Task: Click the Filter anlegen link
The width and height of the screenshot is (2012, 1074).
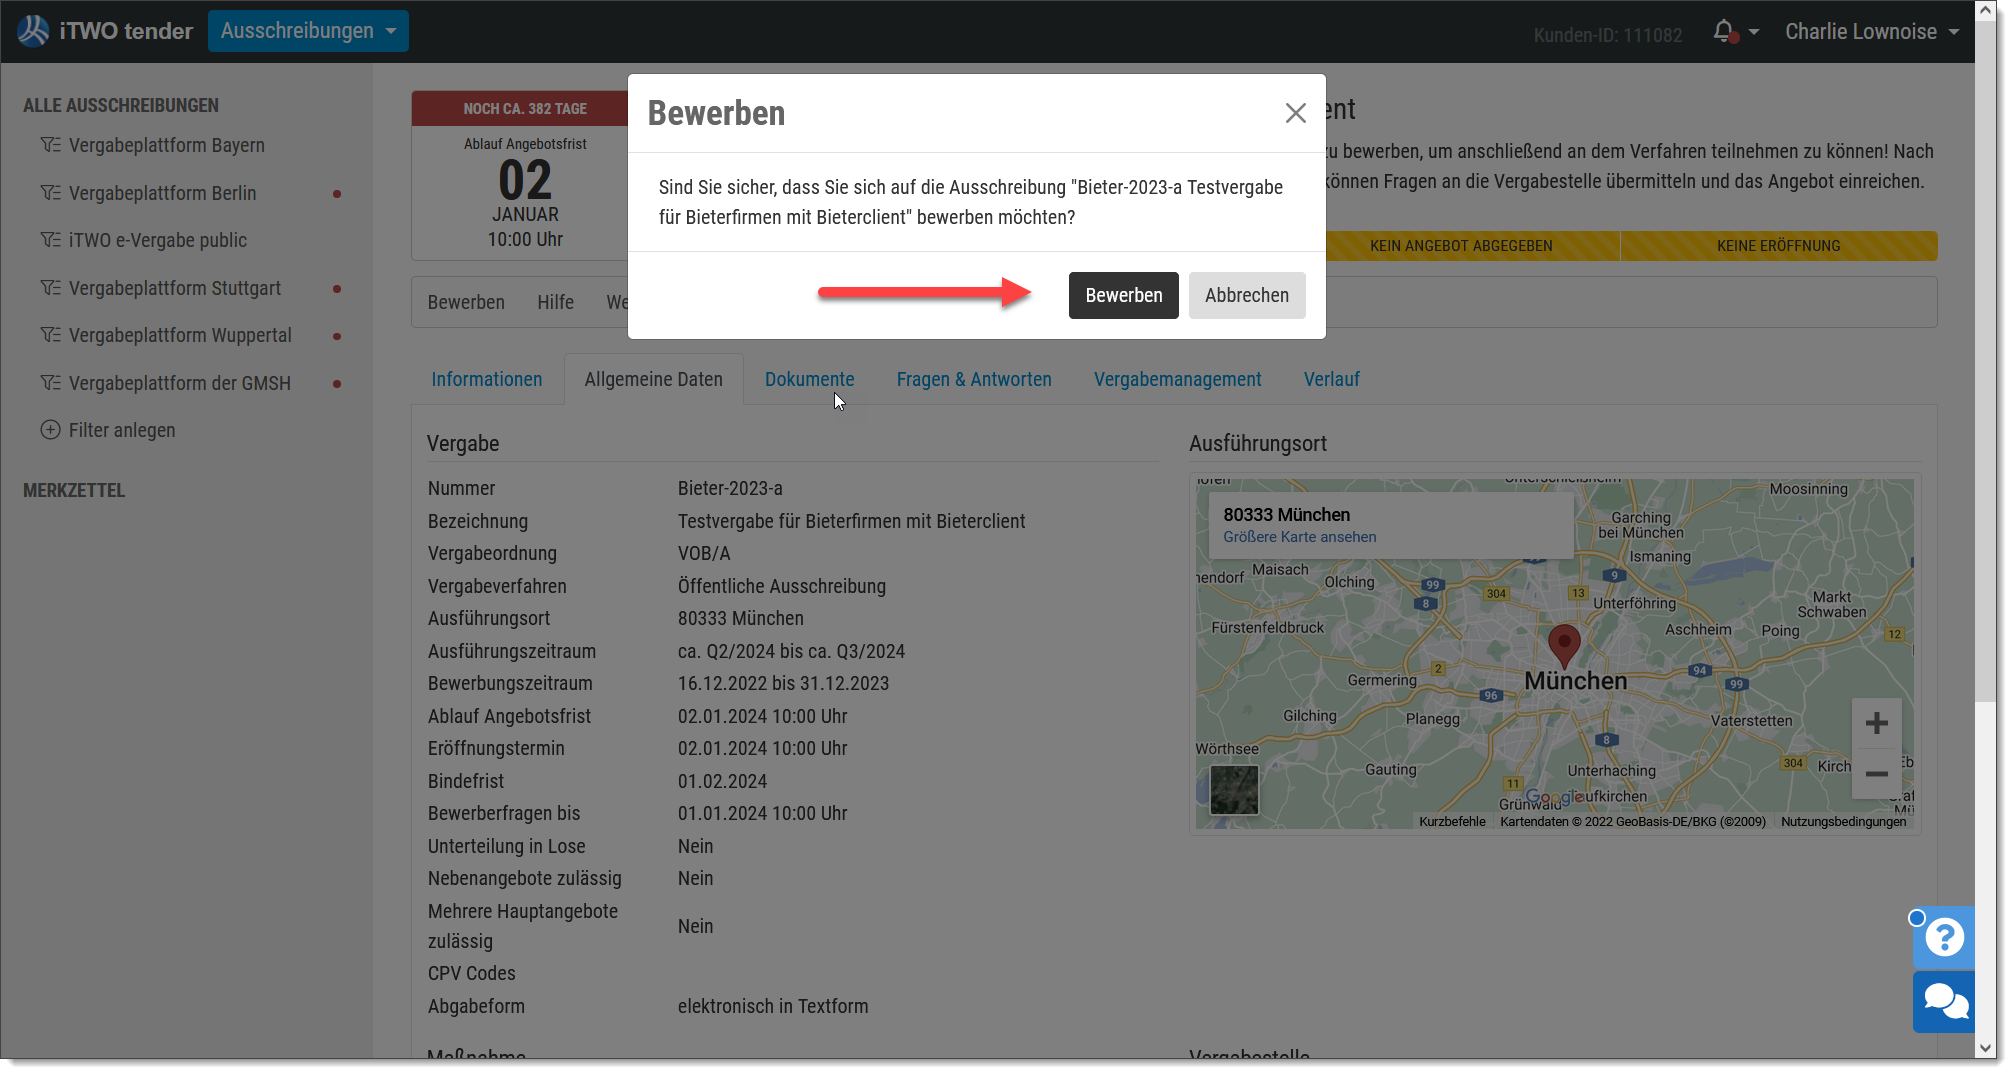Action: tap(122, 430)
